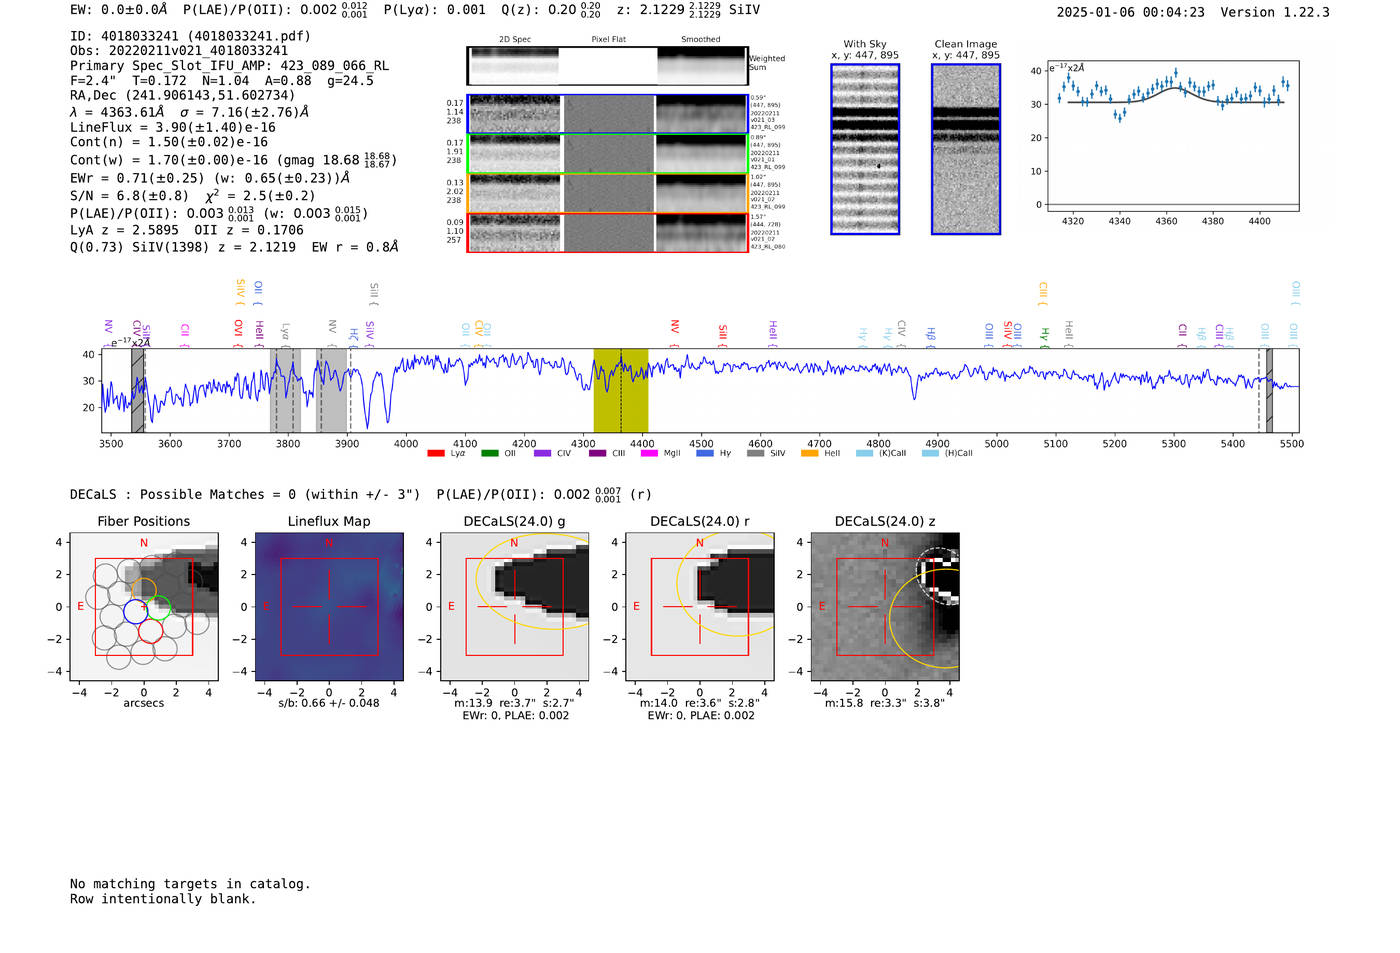Click the (K)CaII legend swatch
Screen dimensions: 1400x953
coord(864,453)
